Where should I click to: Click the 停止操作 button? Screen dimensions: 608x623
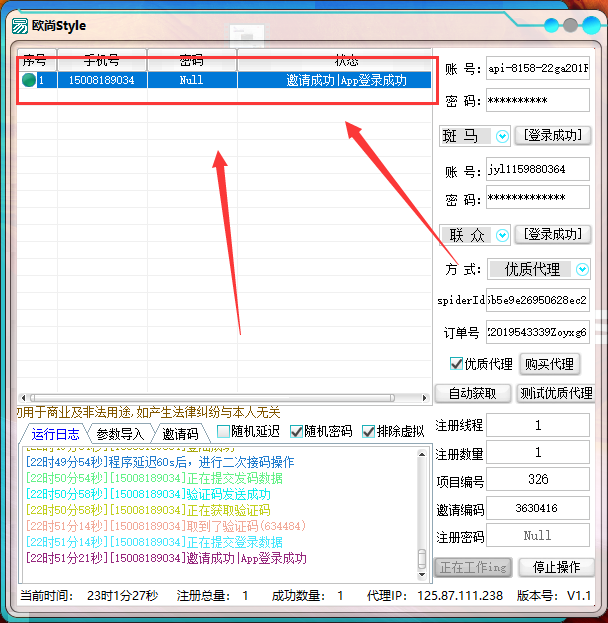[x=556, y=567]
